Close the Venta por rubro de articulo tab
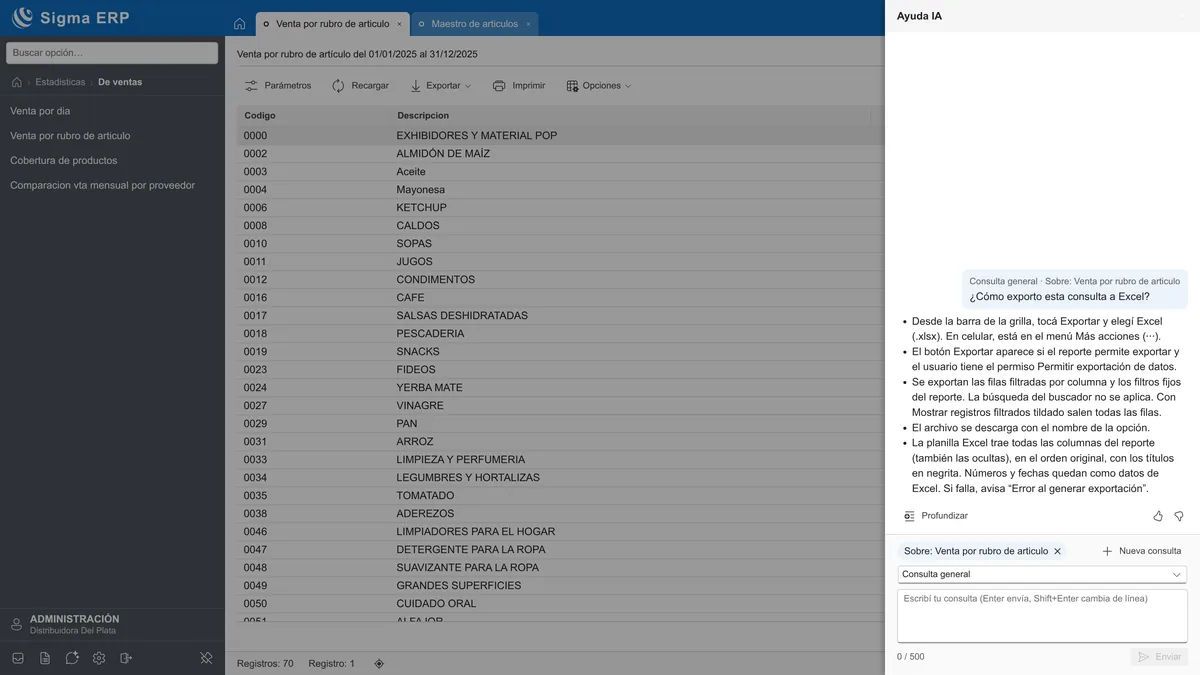Image resolution: width=1200 pixels, height=675 pixels. coord(399,24)
